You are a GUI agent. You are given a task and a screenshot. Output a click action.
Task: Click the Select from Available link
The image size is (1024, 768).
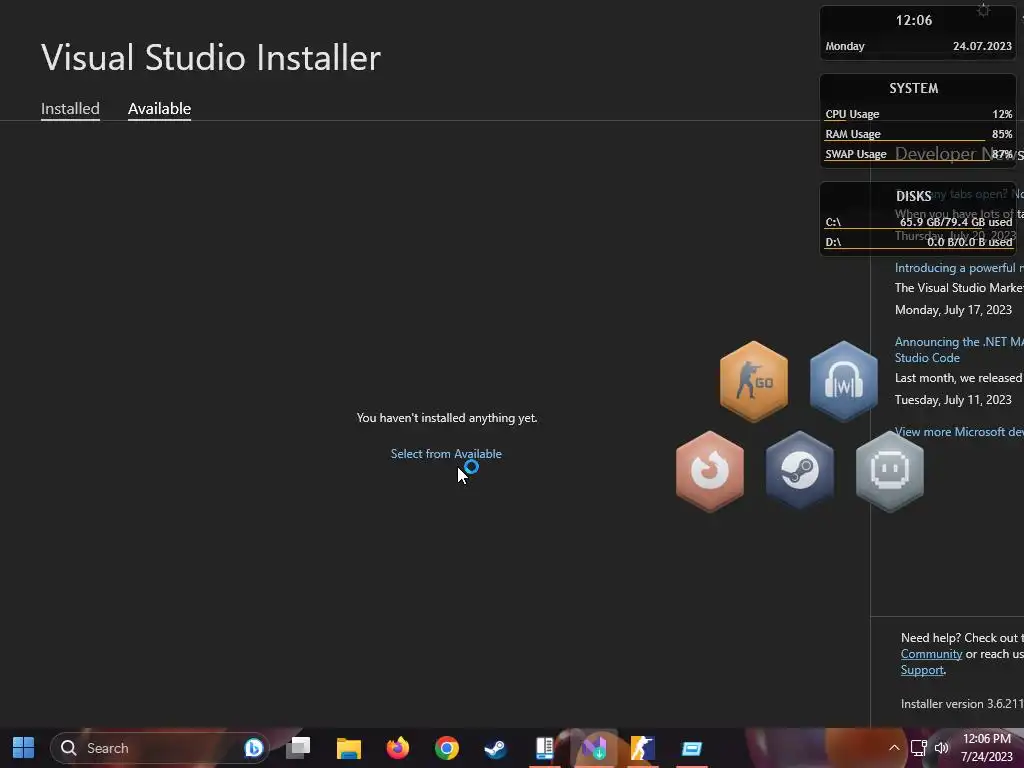click(x=446, y=454)
